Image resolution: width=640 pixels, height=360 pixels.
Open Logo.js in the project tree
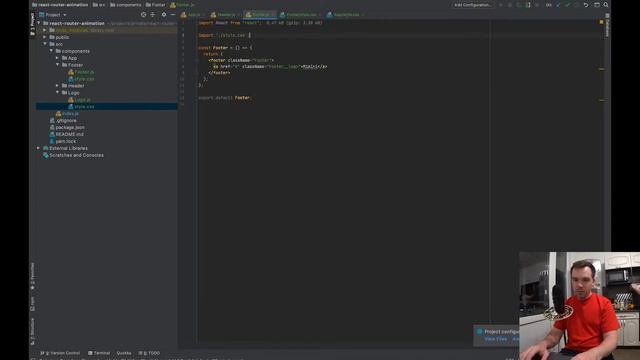pos(80,100)
